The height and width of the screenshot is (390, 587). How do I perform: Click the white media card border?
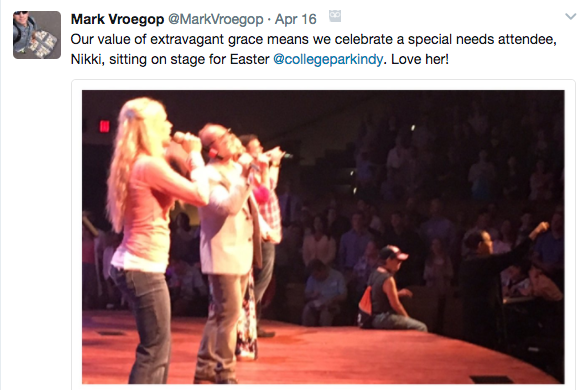(x=323, y=85)
